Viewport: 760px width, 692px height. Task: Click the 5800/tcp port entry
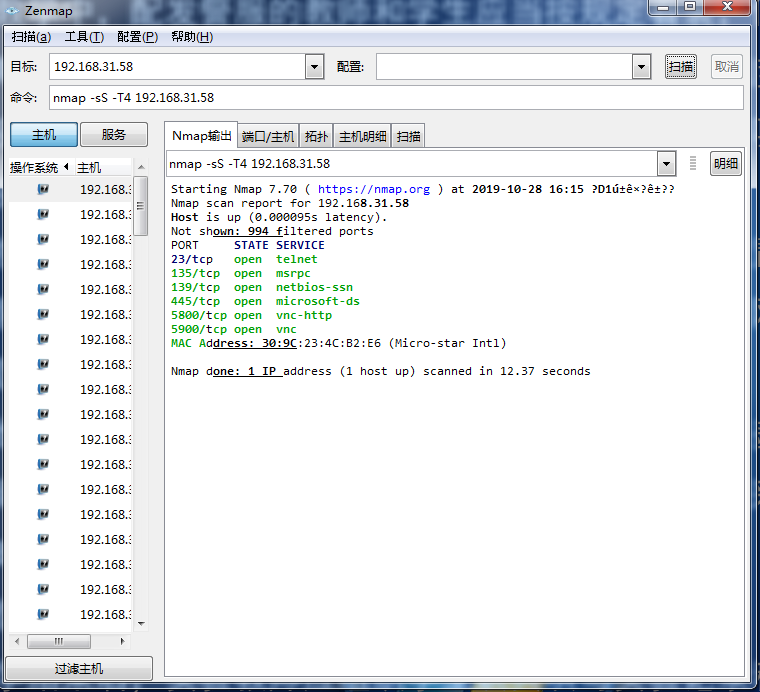199,315
